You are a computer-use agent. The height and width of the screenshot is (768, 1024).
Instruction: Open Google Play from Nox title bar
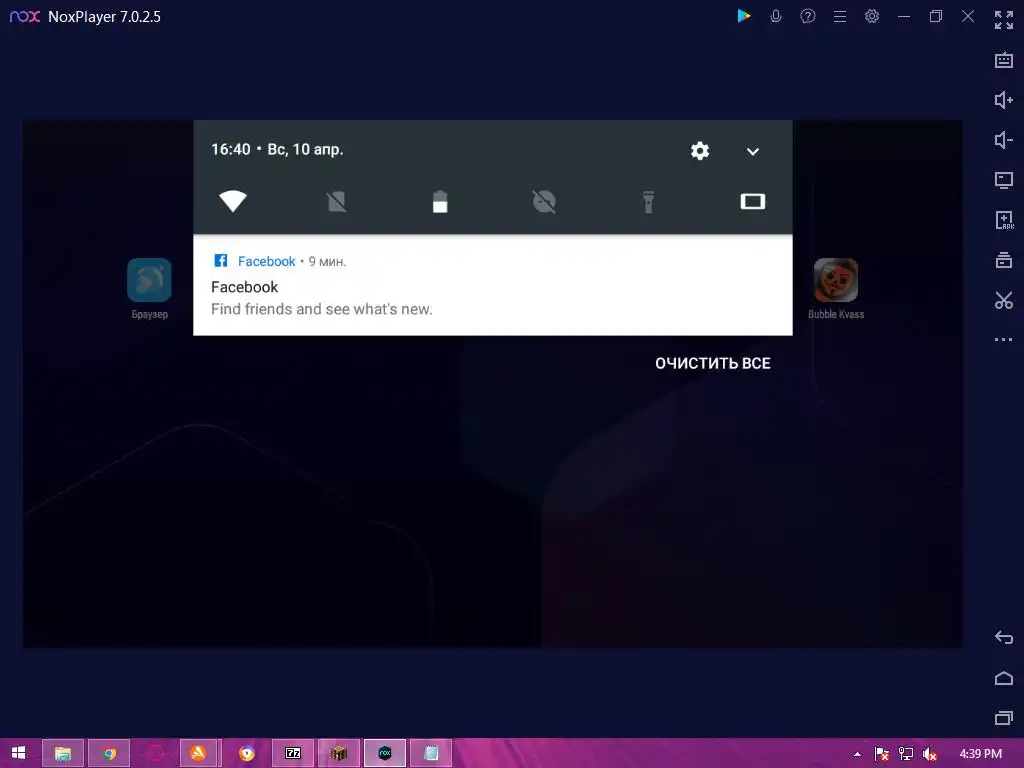(x=743, y=16)
